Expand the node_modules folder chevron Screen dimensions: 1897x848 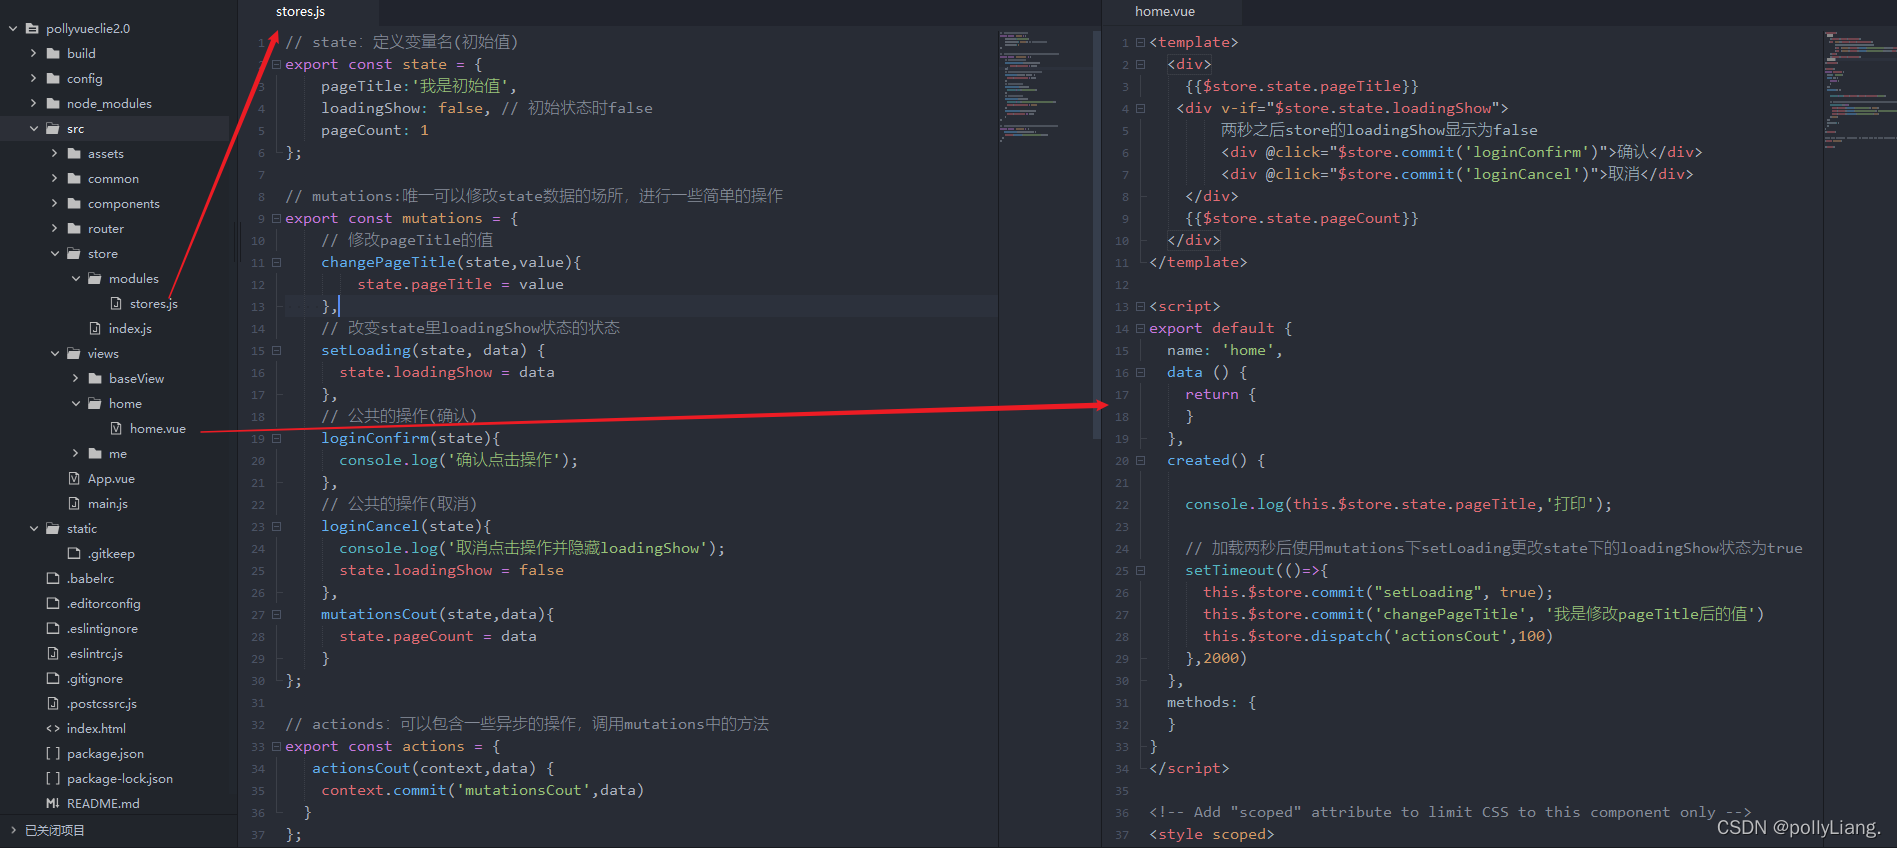pyautogui.click(x=34, y=104)
